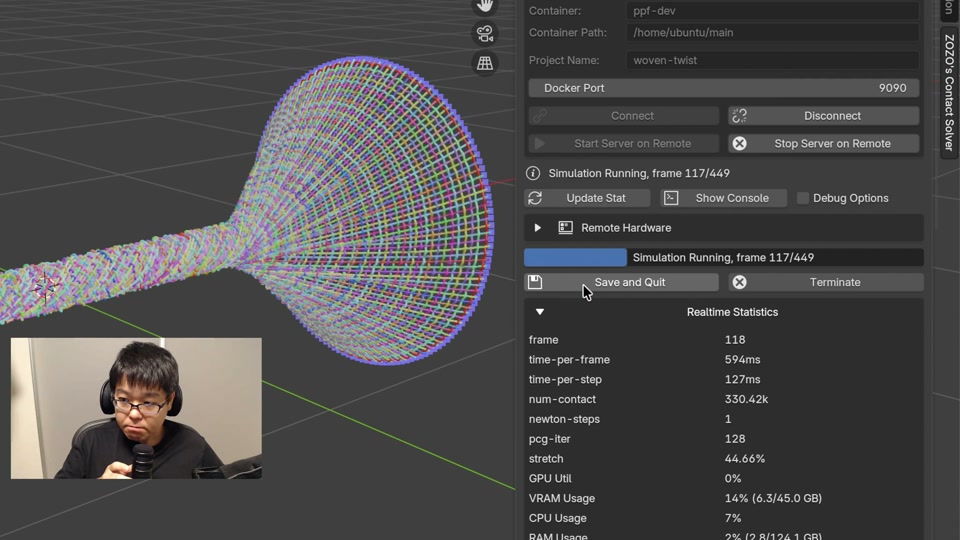This screenshot has height=540, width=960.
Task: Click the Disconnect button
Action: [823, 116]
